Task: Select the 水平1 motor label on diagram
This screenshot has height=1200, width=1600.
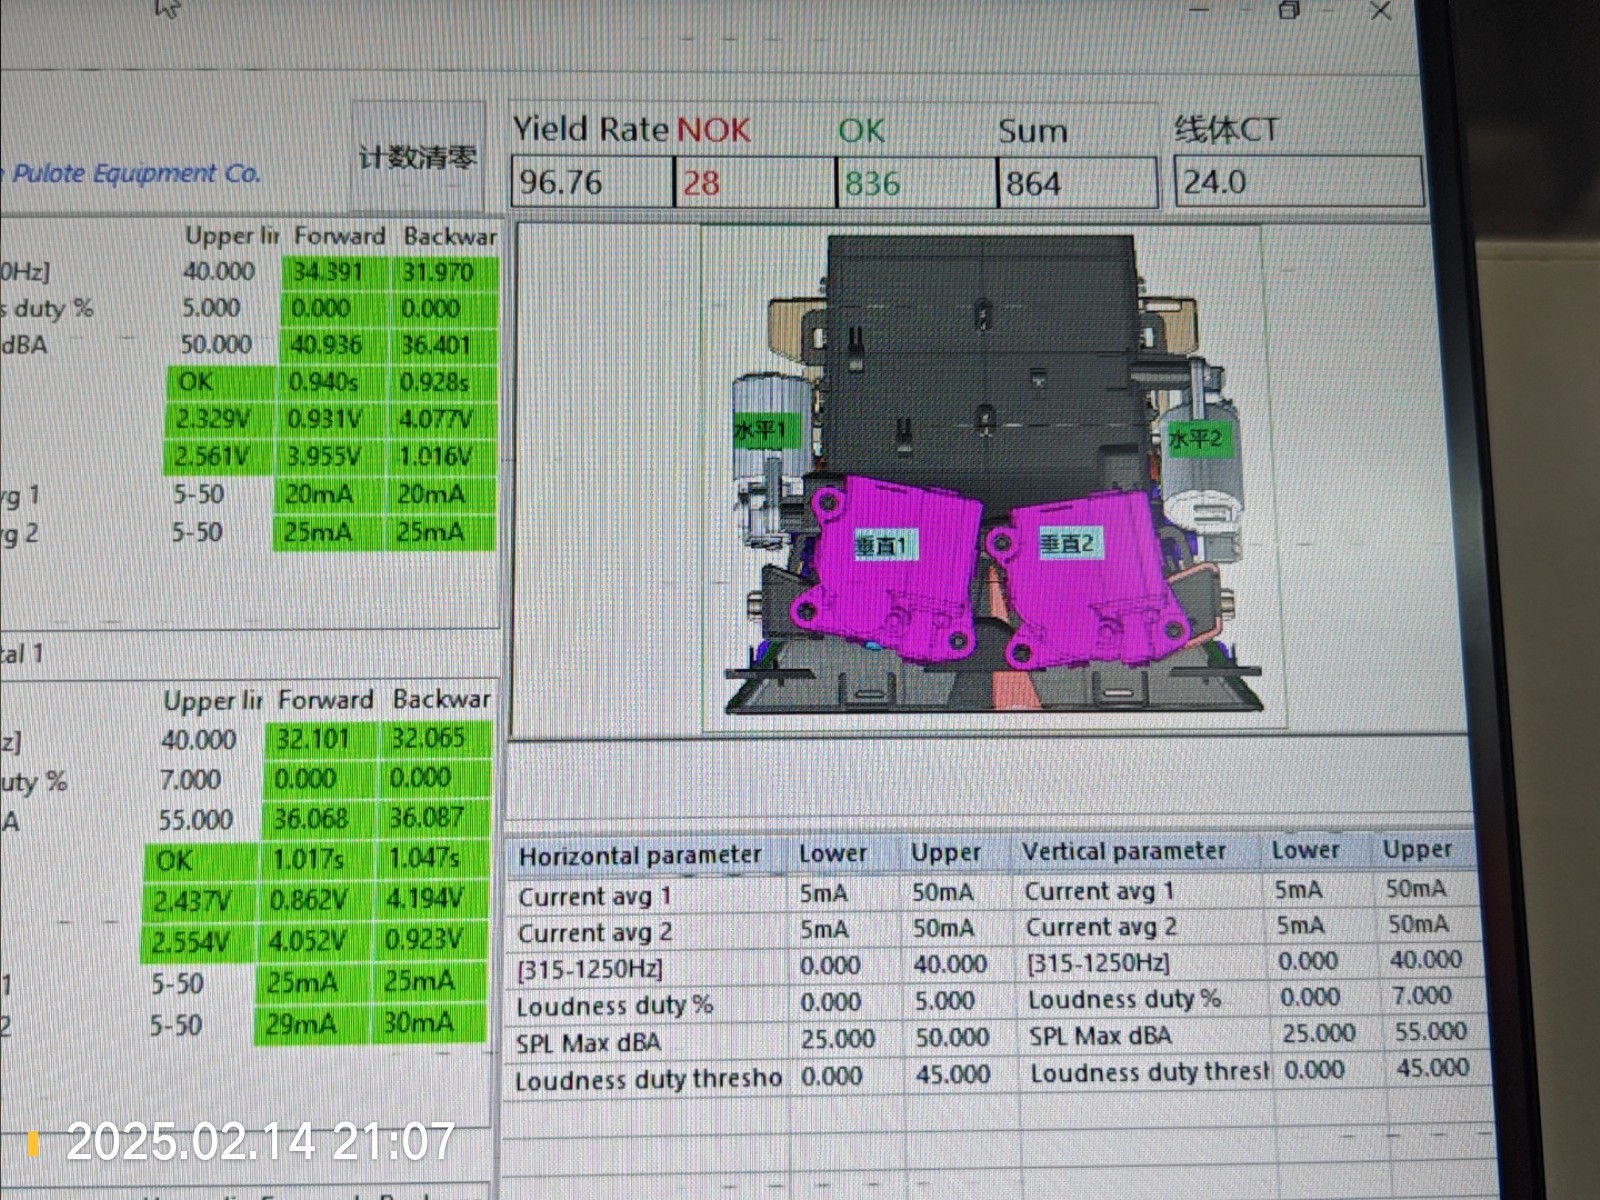Action: click(760, 431)
